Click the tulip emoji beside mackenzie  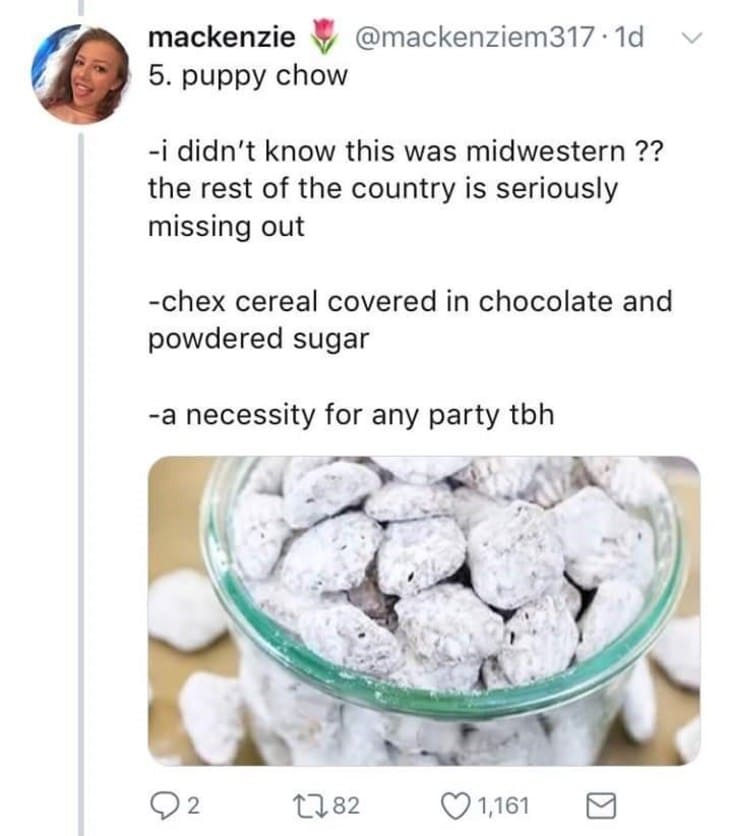click(x=322, y=36)
